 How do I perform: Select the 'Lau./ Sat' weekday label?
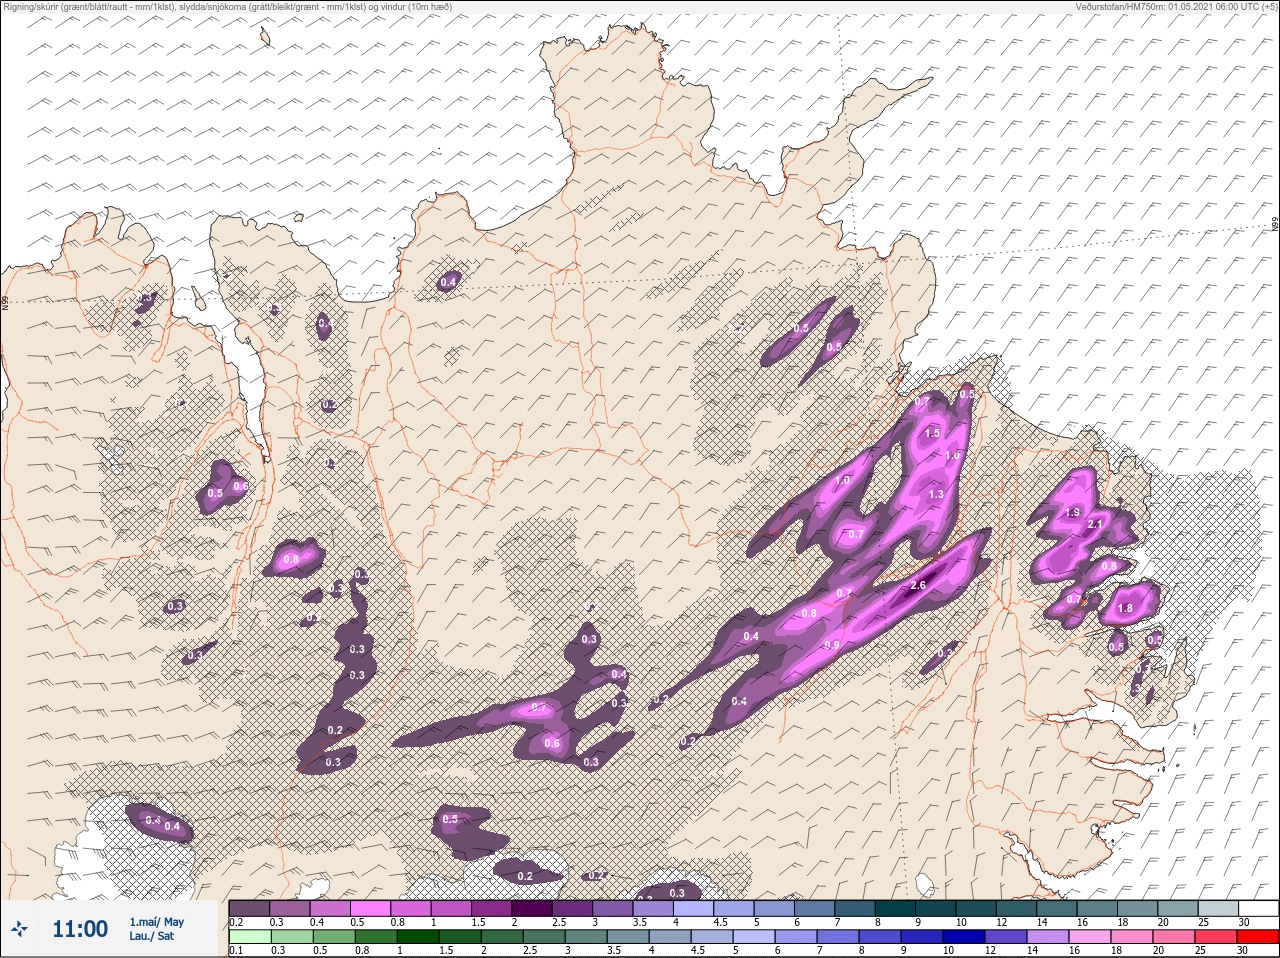tap(152, 937)
